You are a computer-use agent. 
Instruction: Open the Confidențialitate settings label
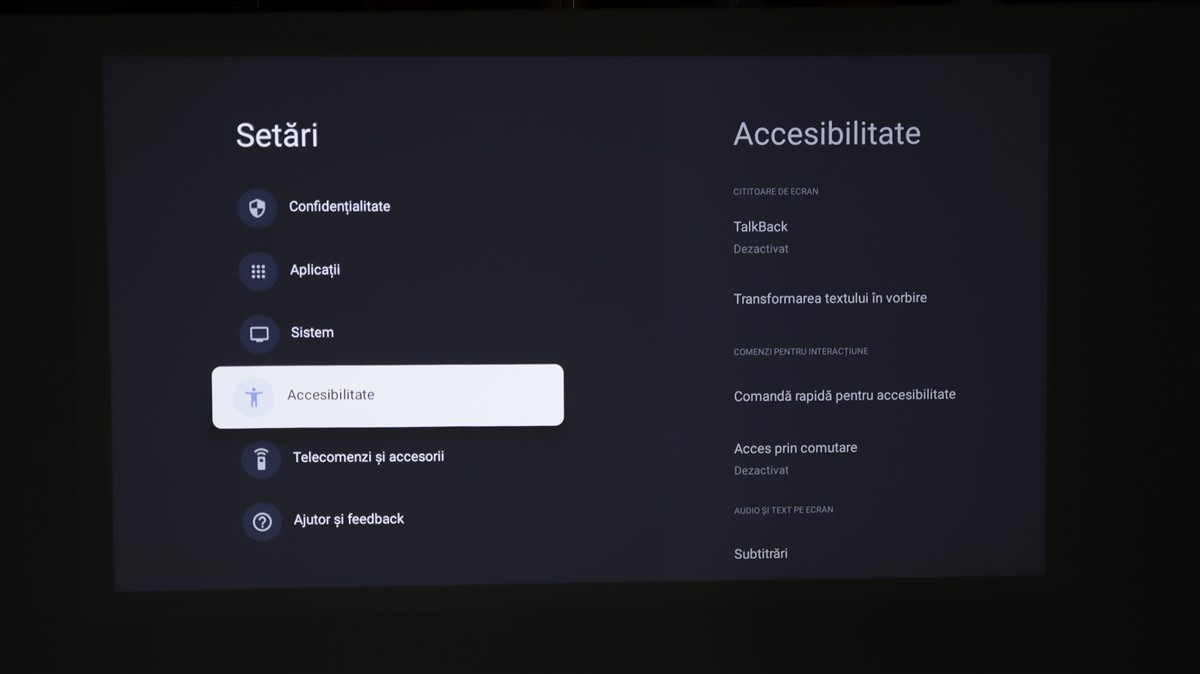(x=339, y=207)
